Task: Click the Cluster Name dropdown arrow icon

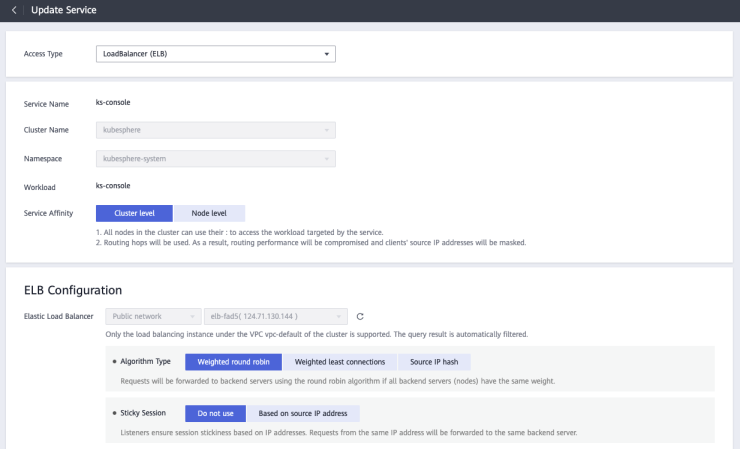Action: 326,130
